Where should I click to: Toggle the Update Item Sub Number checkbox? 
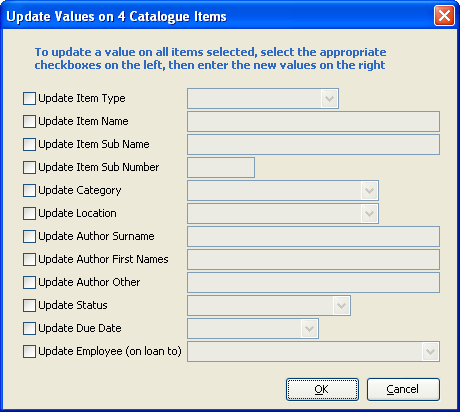pos(29,168)
